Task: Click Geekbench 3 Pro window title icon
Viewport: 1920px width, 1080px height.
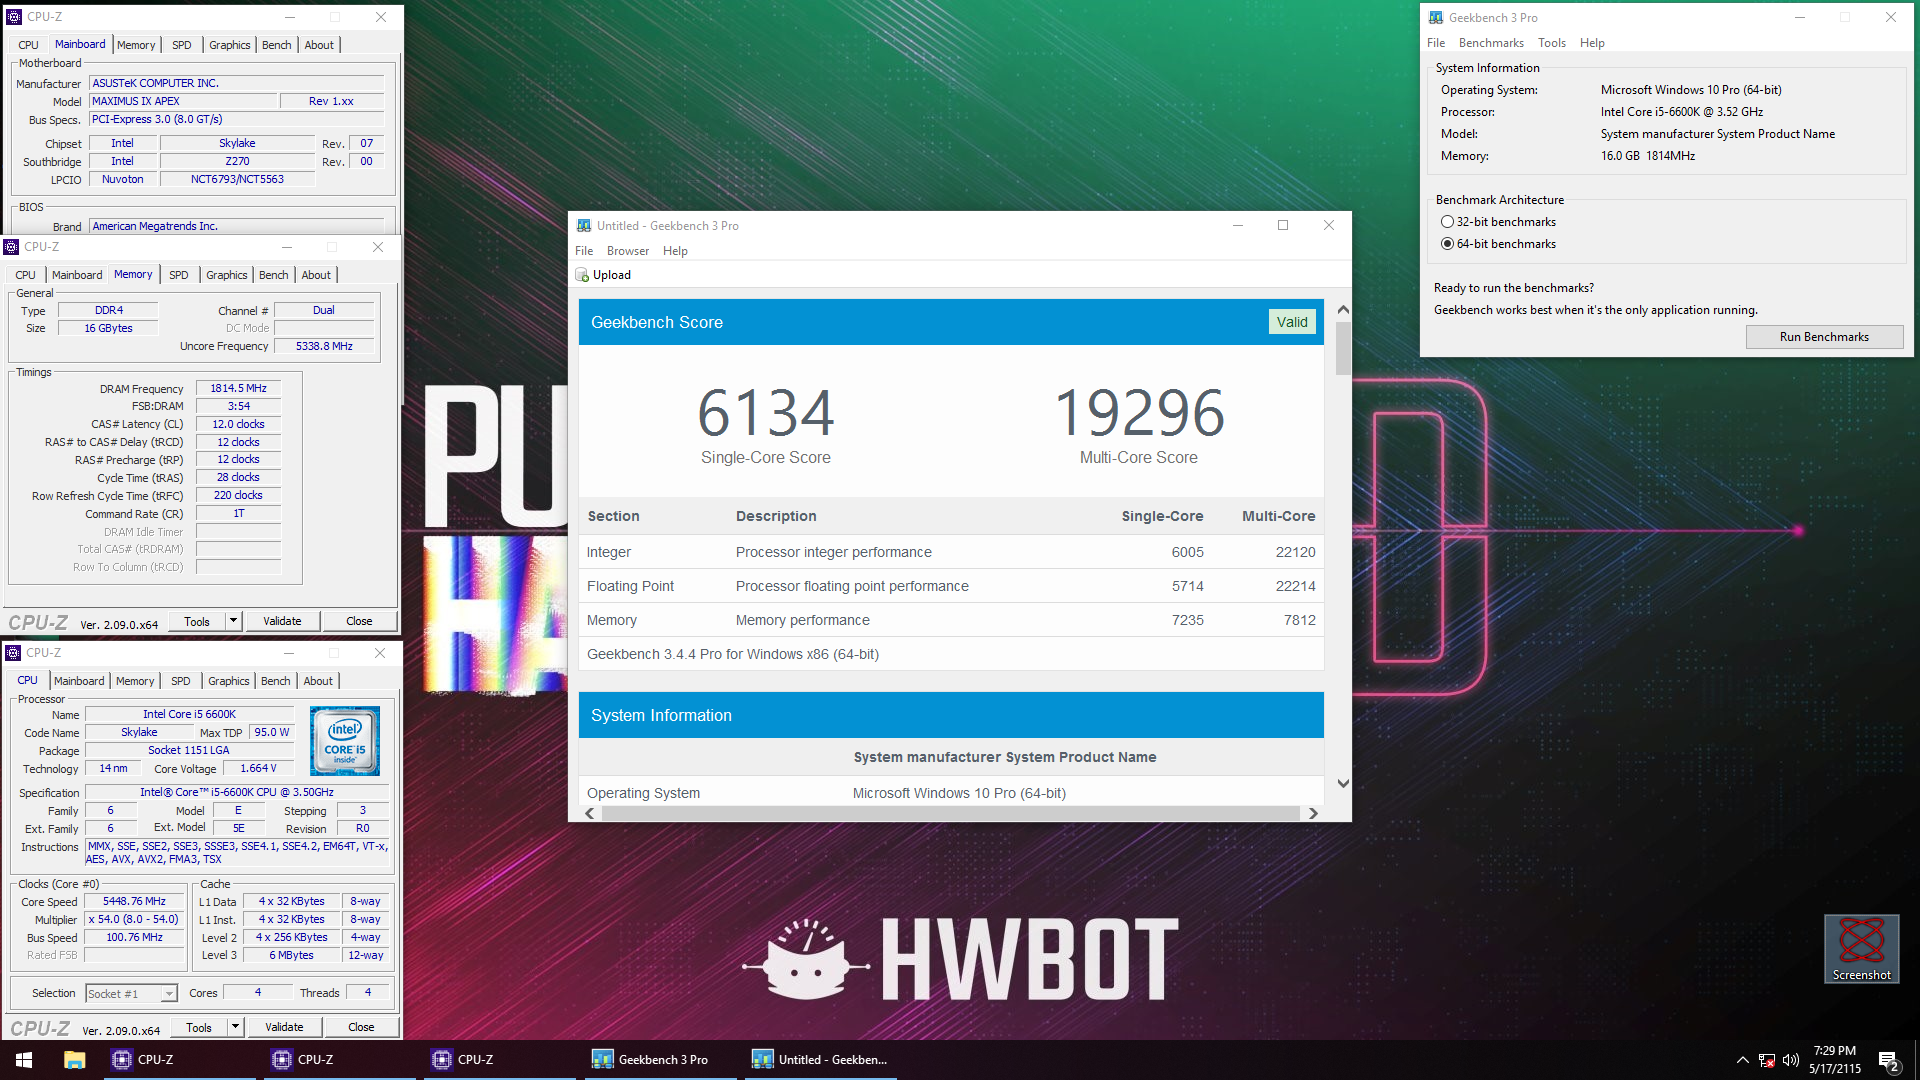Action: [x=1436, y=17]
